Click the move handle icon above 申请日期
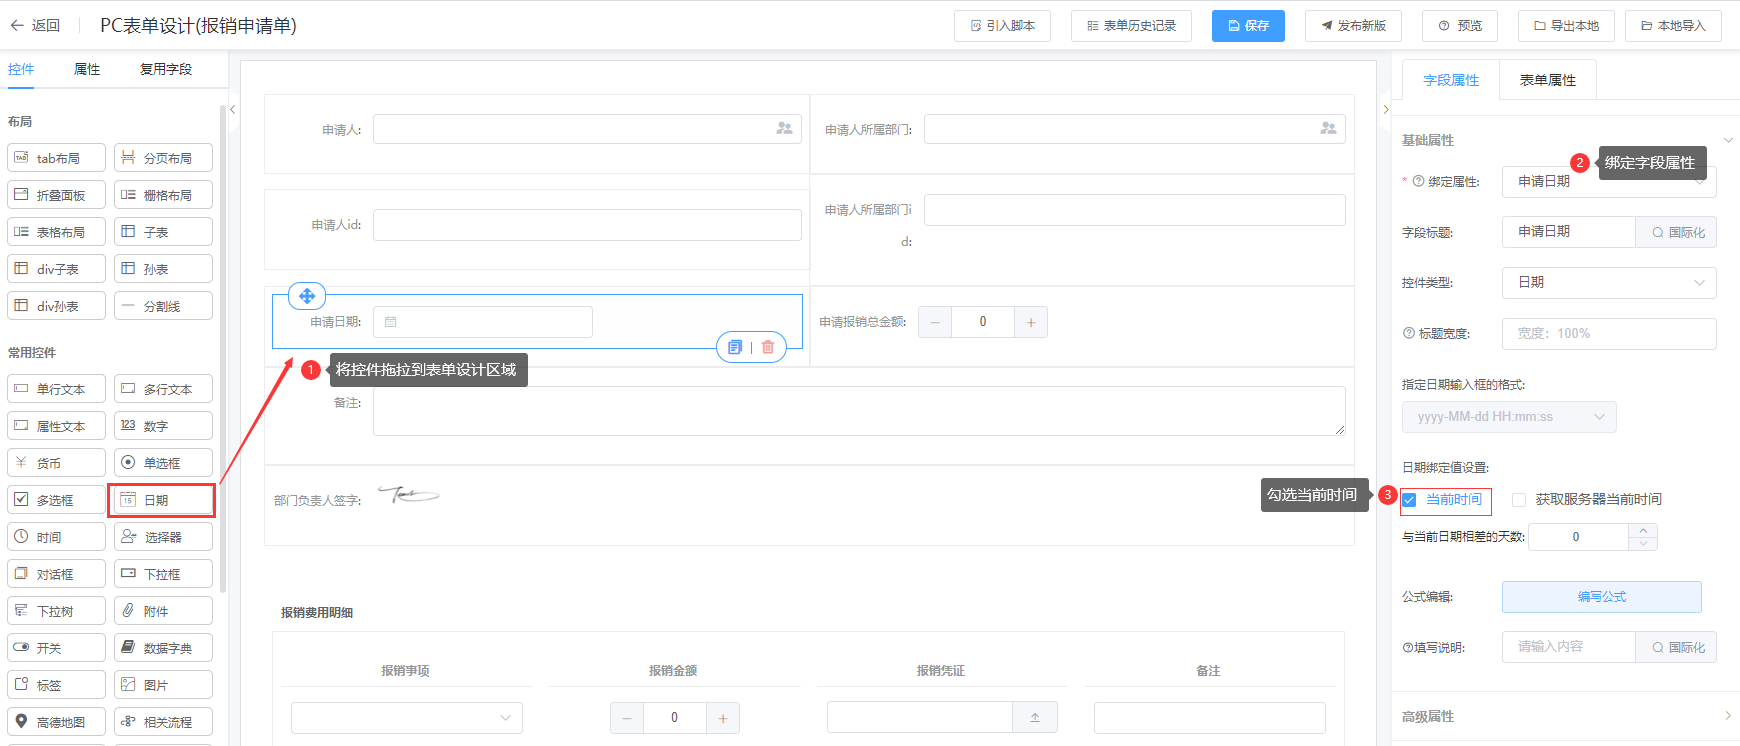Screen dimensions: 1740x746 307,296
